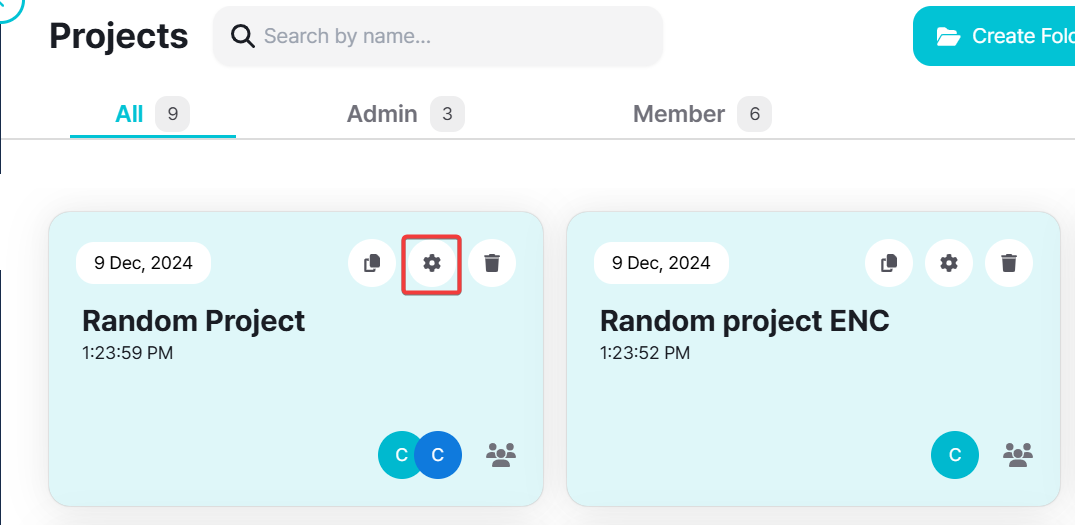This screenshot has height=525, width=1075.
Task: Click the blue C avatar on Random Project
Action: pyautogui.click(x=438, y=455)
